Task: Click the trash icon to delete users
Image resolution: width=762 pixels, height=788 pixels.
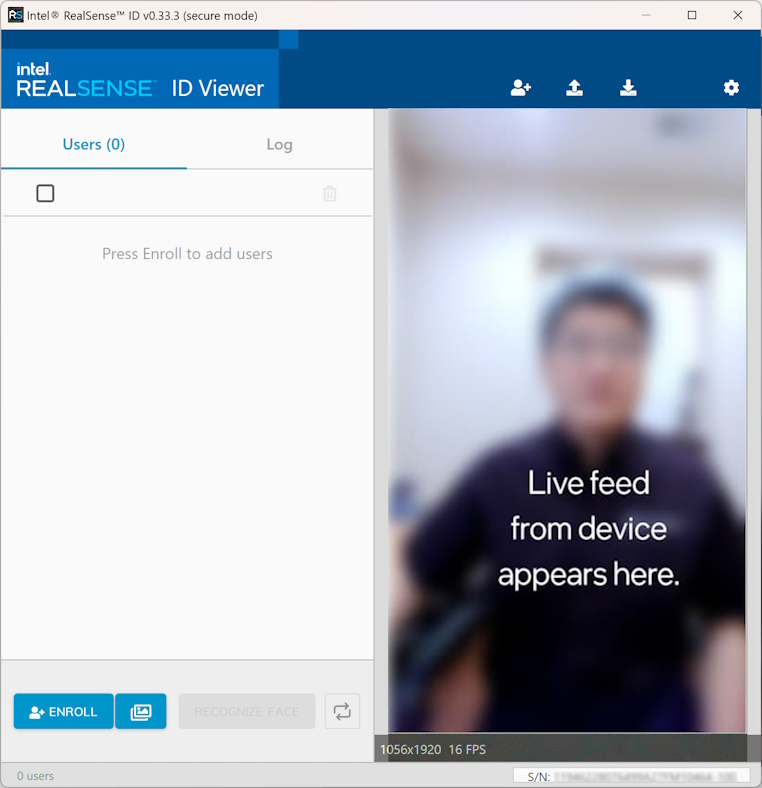Action: coord(330,194)
